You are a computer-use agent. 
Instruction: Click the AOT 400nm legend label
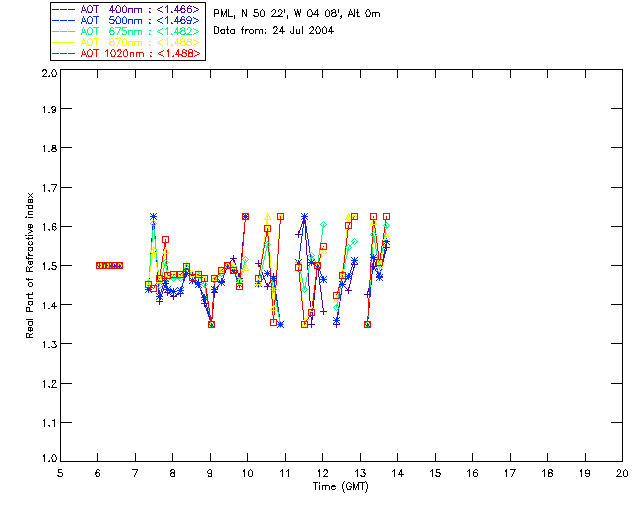click(138, 9)
